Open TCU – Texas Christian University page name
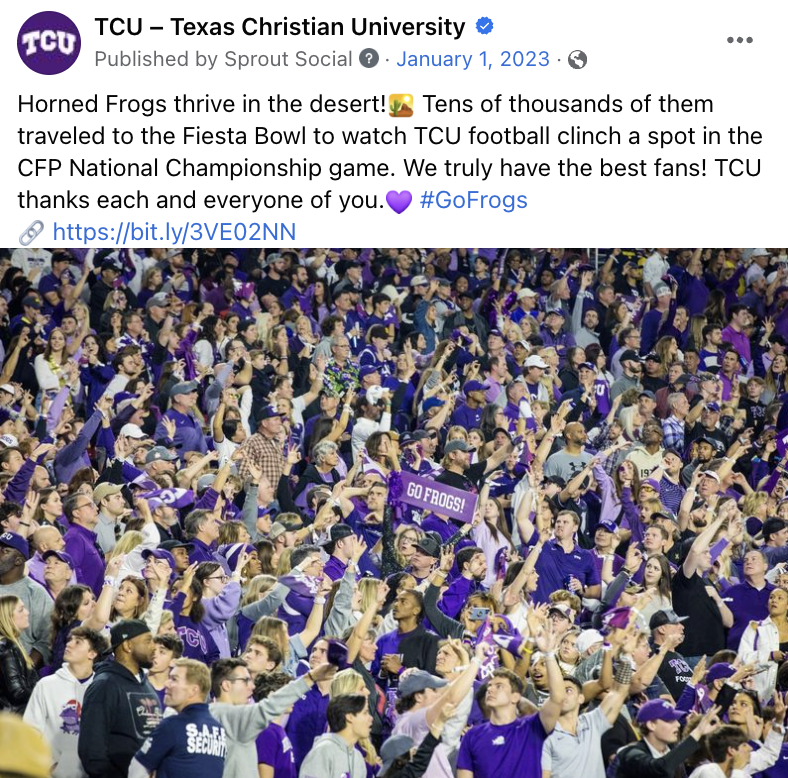 tap(280, 27)
